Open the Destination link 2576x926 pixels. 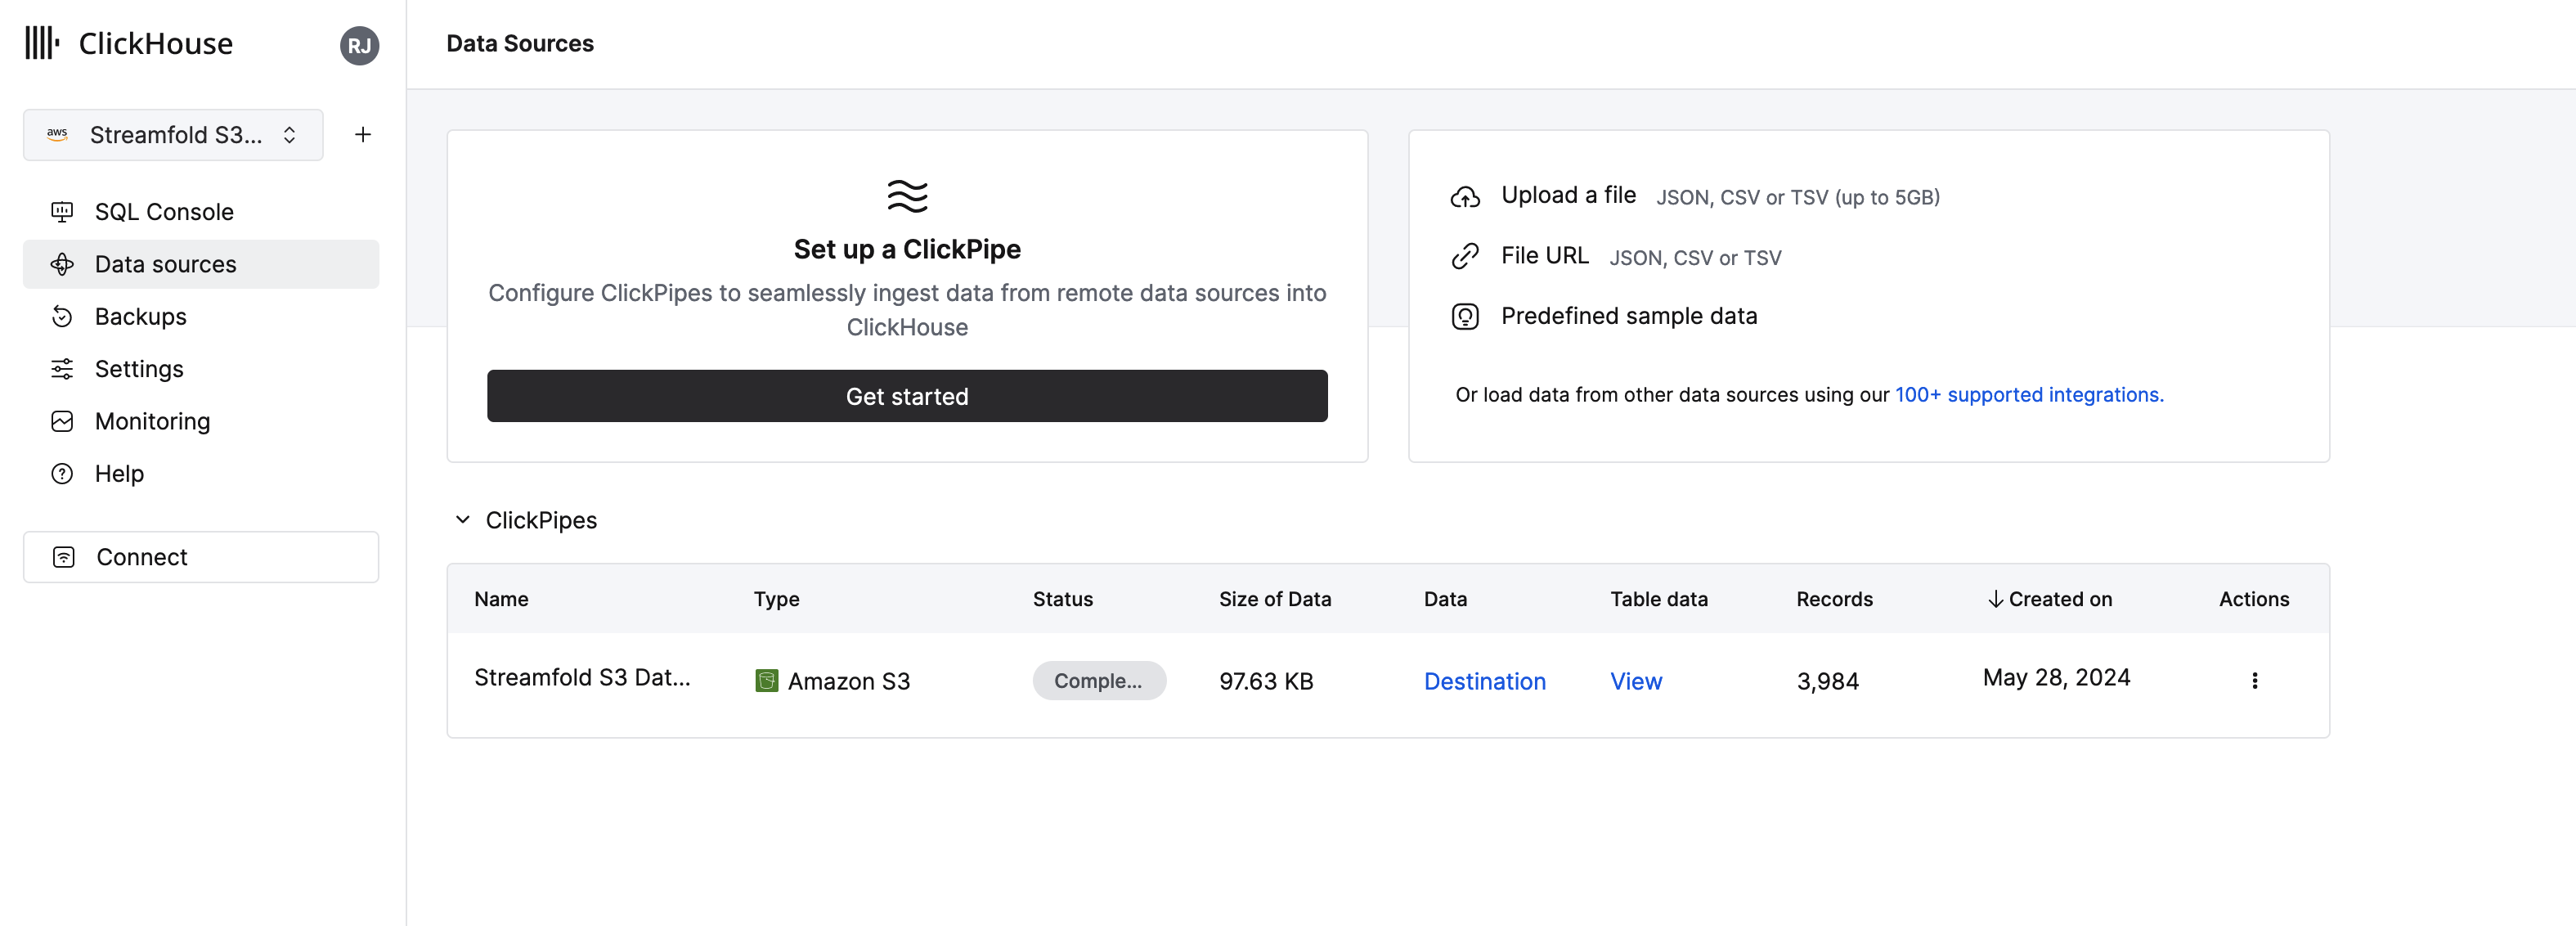coord(1484,681)
